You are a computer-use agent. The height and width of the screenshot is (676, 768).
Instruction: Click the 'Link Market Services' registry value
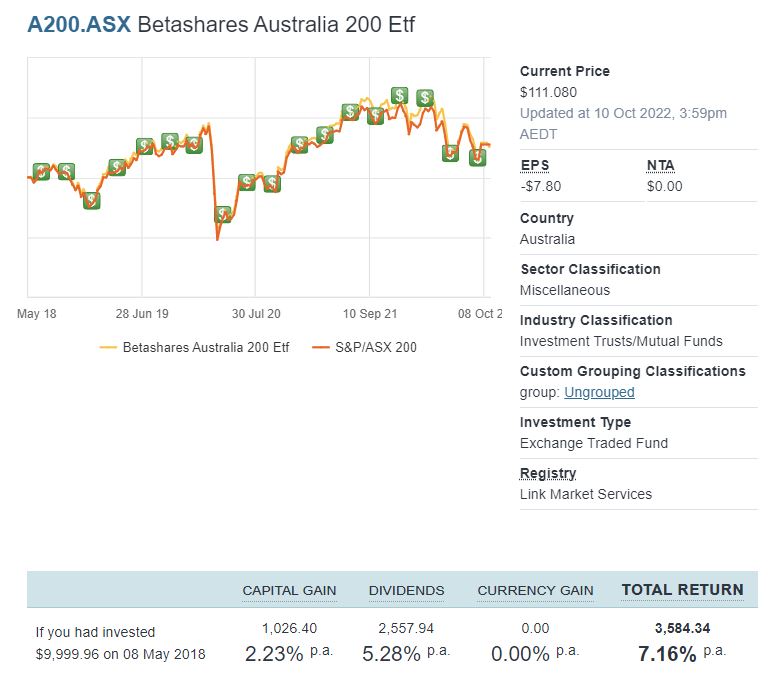pyautogui.click(x=586, y=494)
